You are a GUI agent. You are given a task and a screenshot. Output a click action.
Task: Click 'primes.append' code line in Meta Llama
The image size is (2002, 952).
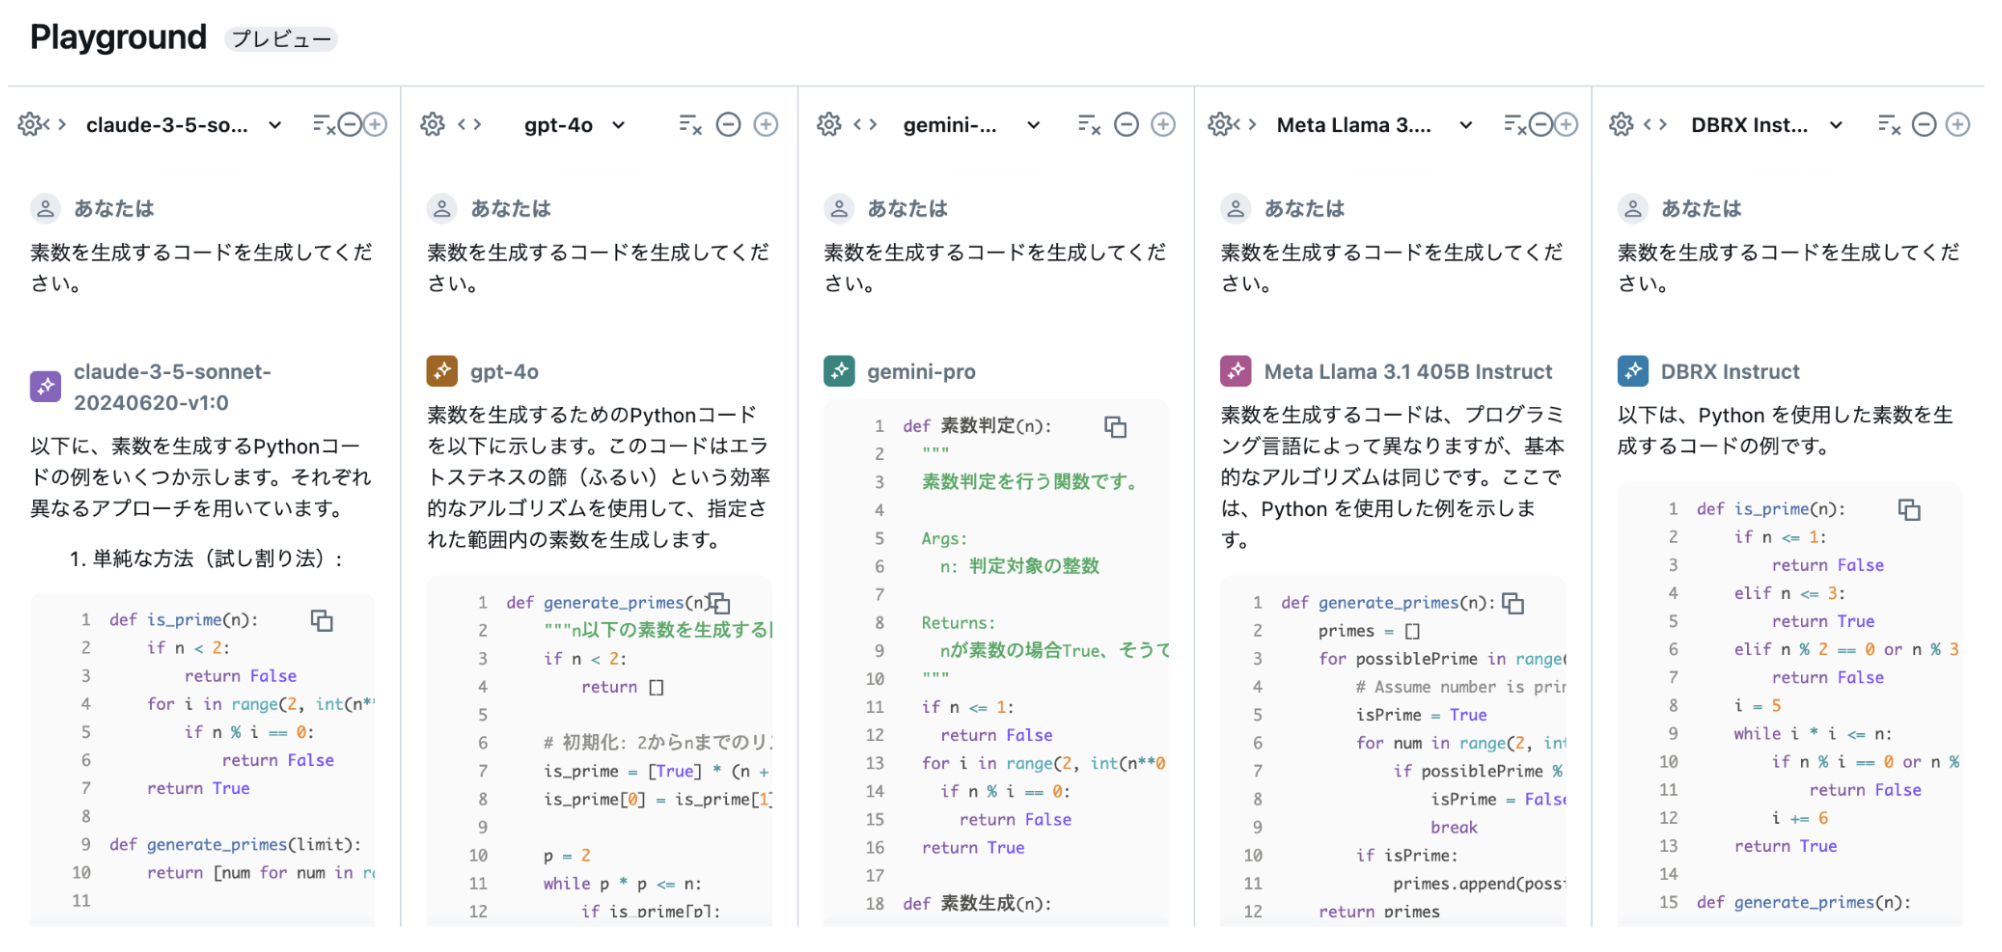point(1479,884)
